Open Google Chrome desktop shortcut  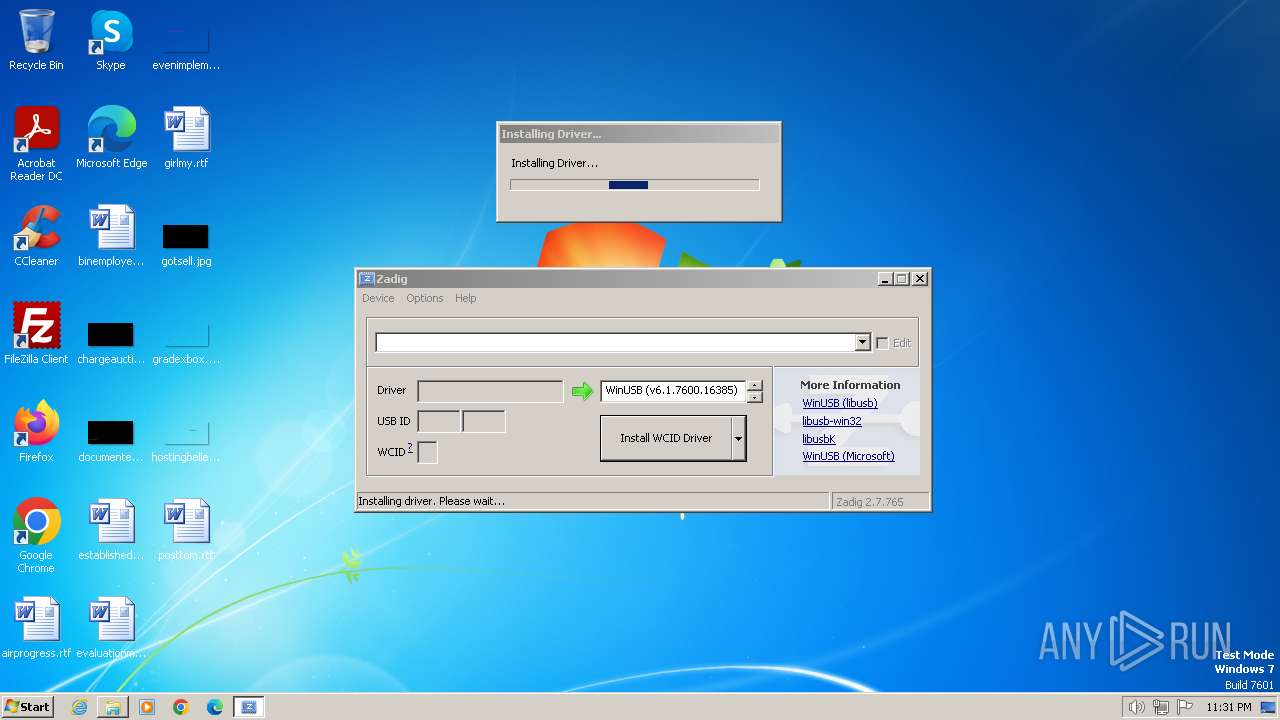36,536
